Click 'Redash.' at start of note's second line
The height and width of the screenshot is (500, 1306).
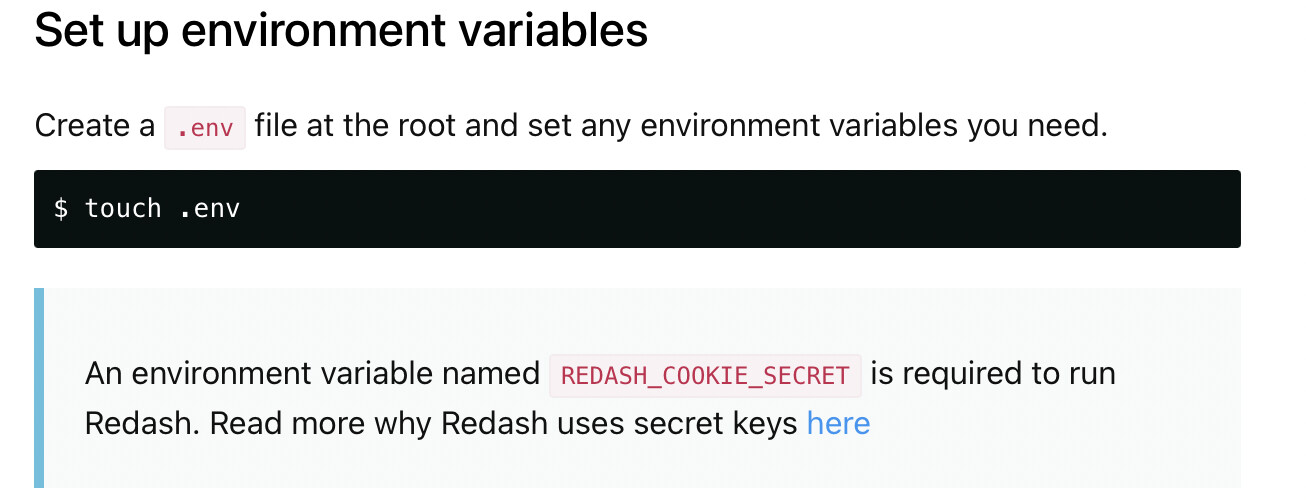pos(143,423)
